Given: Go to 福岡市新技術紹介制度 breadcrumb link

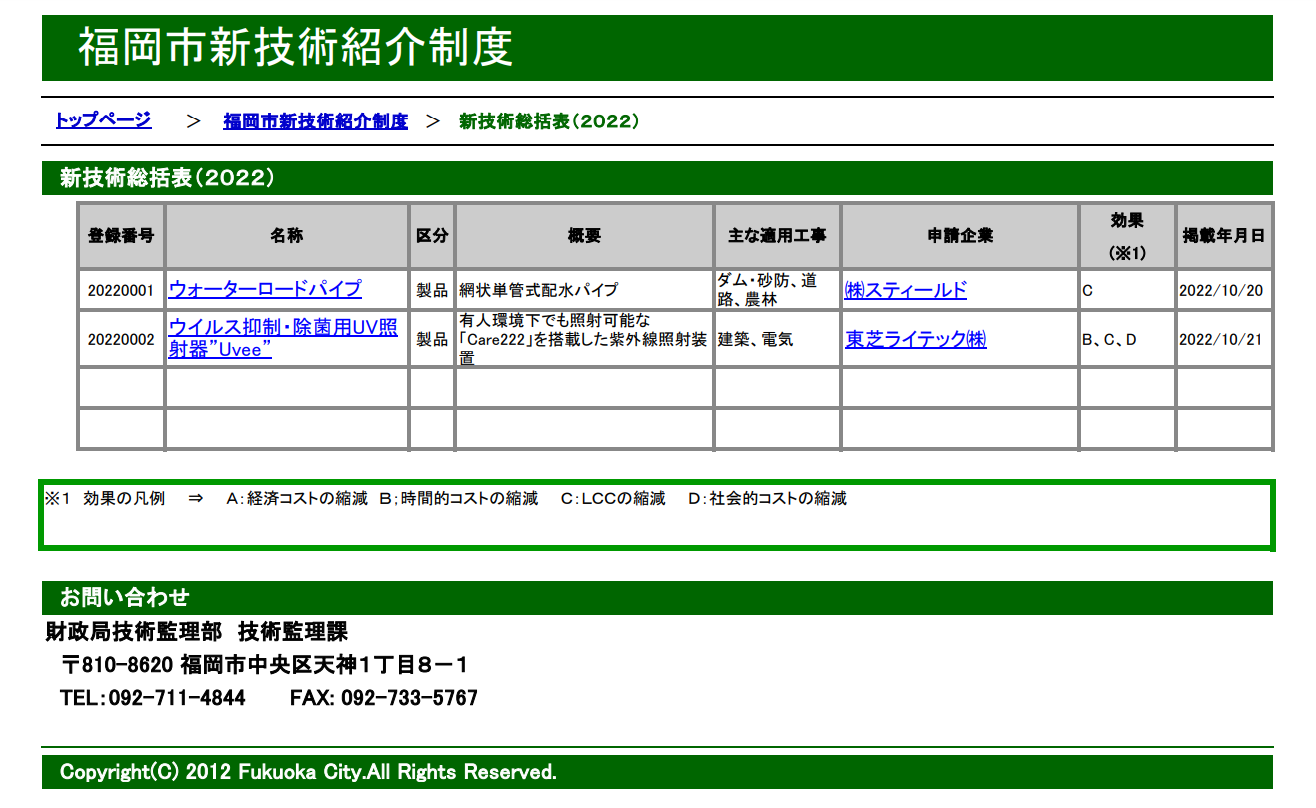Looking at the screenshot, I should tap(315, 121).
